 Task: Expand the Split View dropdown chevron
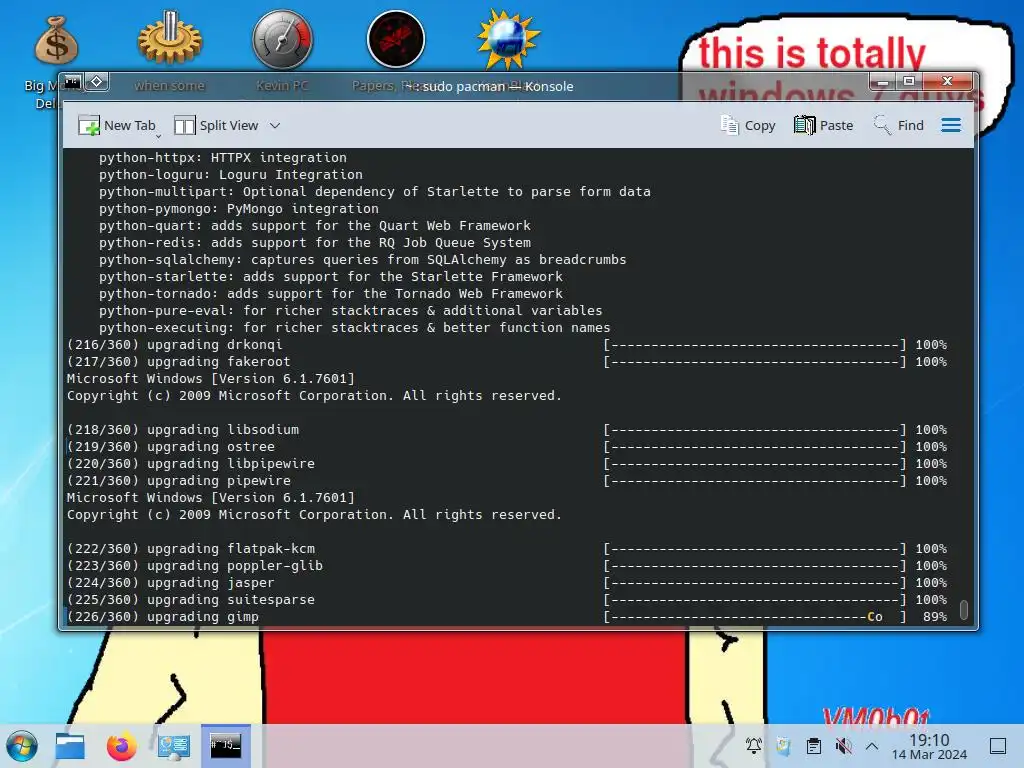275,125
